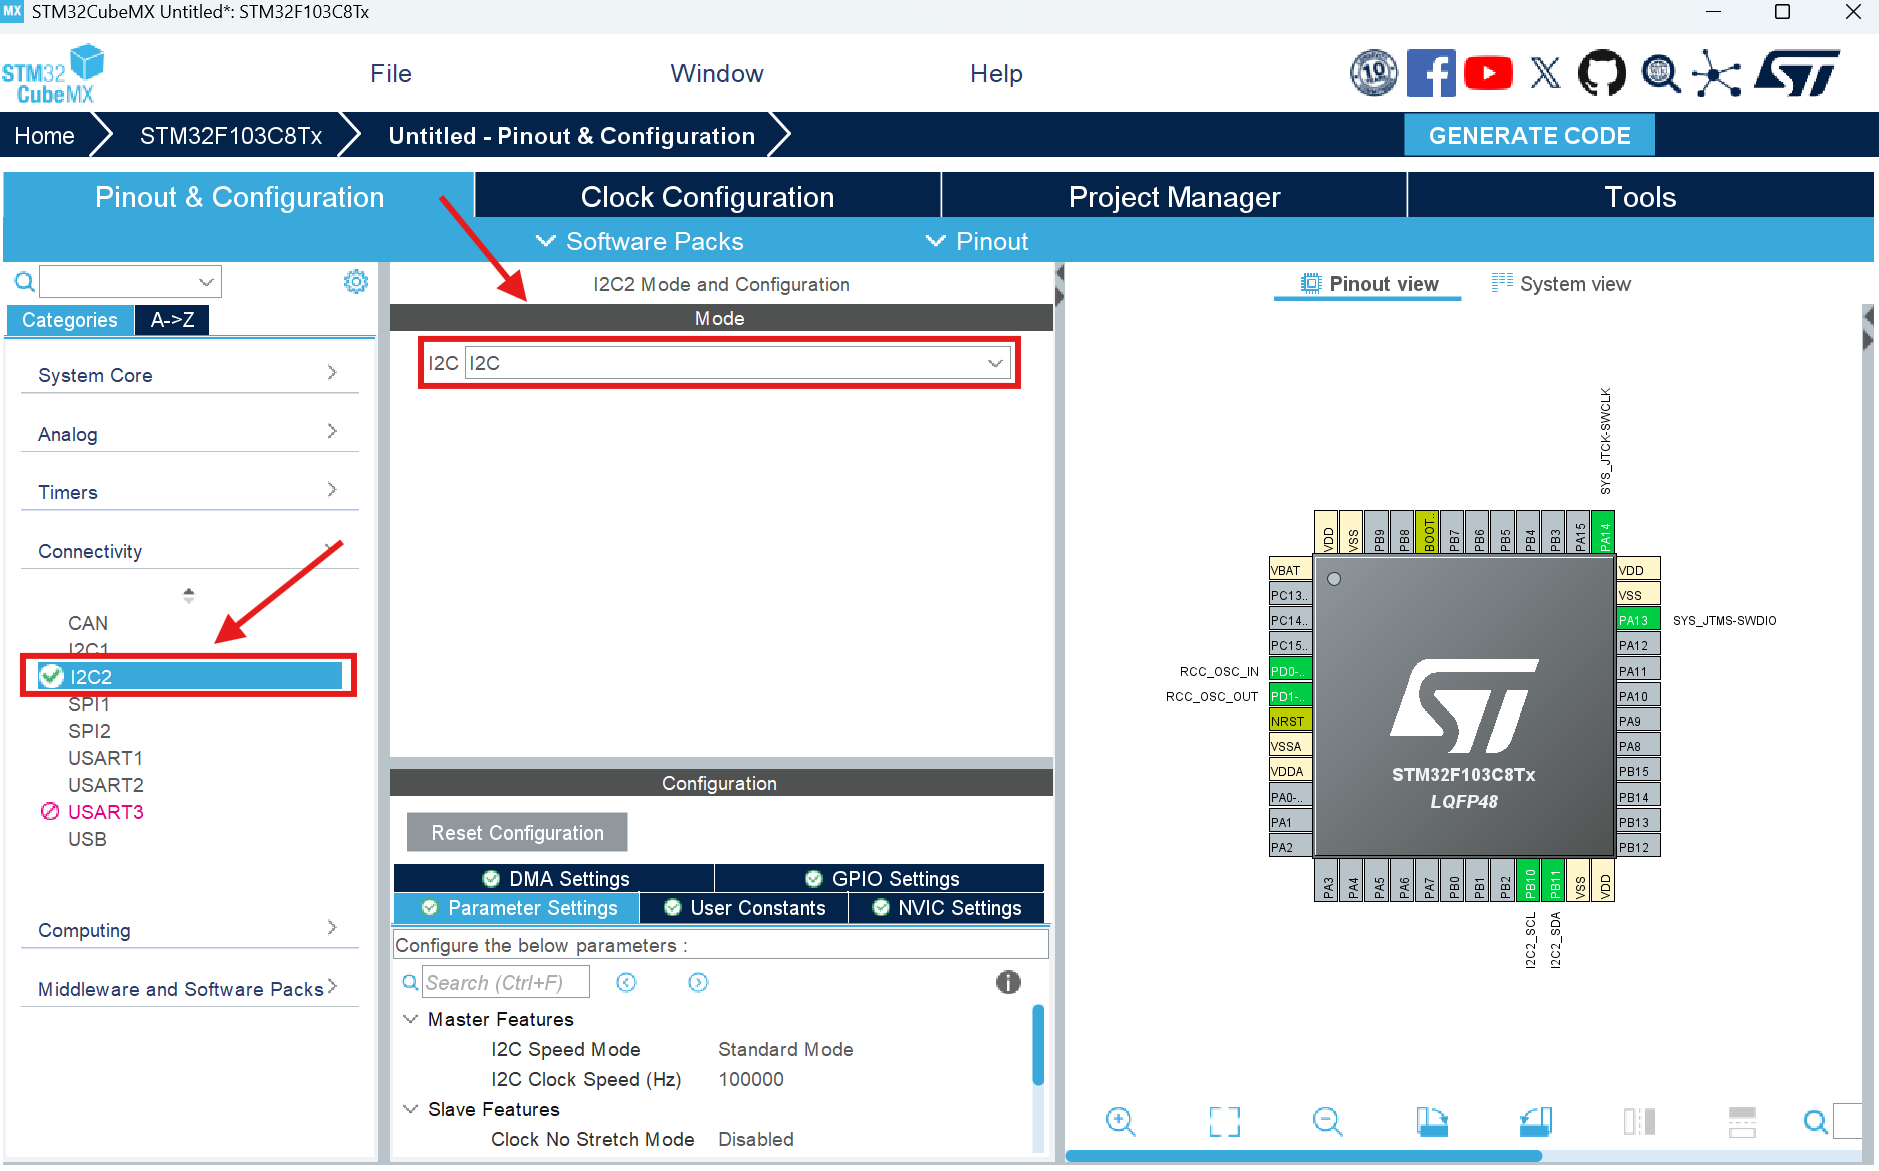Select USART1 in the Connectivity list
1879x1171 pixels.
pos(105,758)
